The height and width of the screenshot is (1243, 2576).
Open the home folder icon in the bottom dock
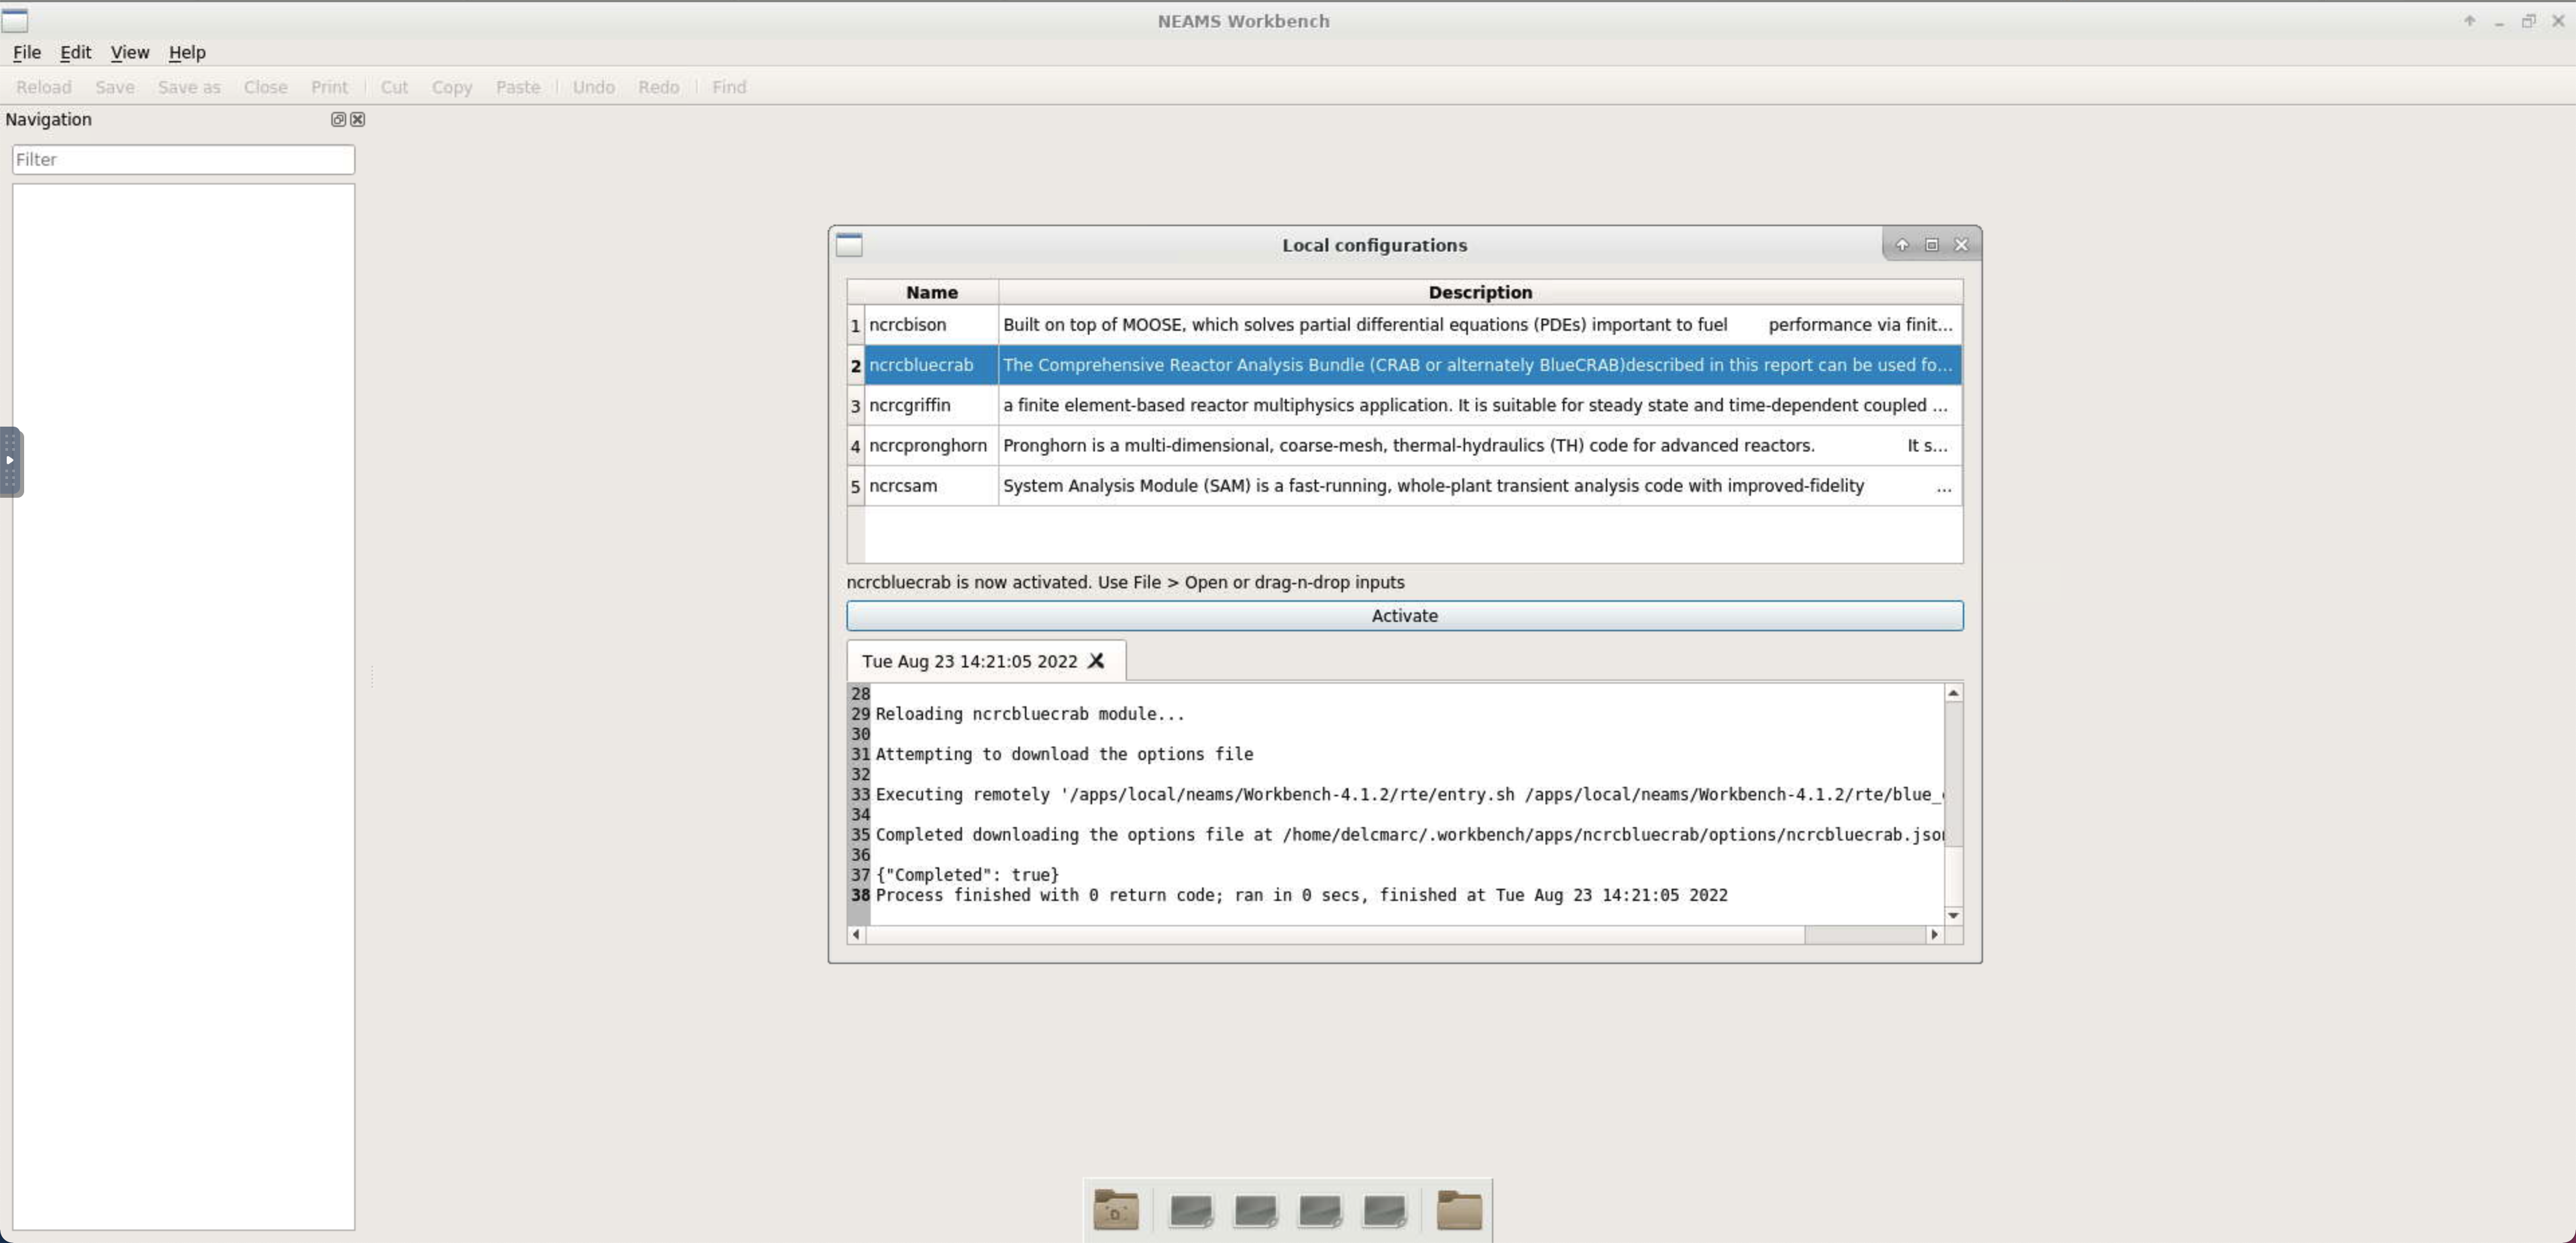click(1115, 1210)
